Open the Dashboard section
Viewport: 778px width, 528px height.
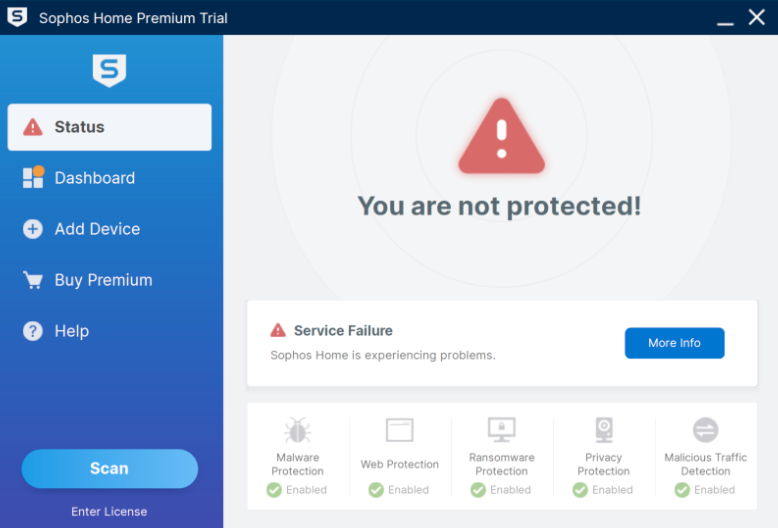point(94,178)
